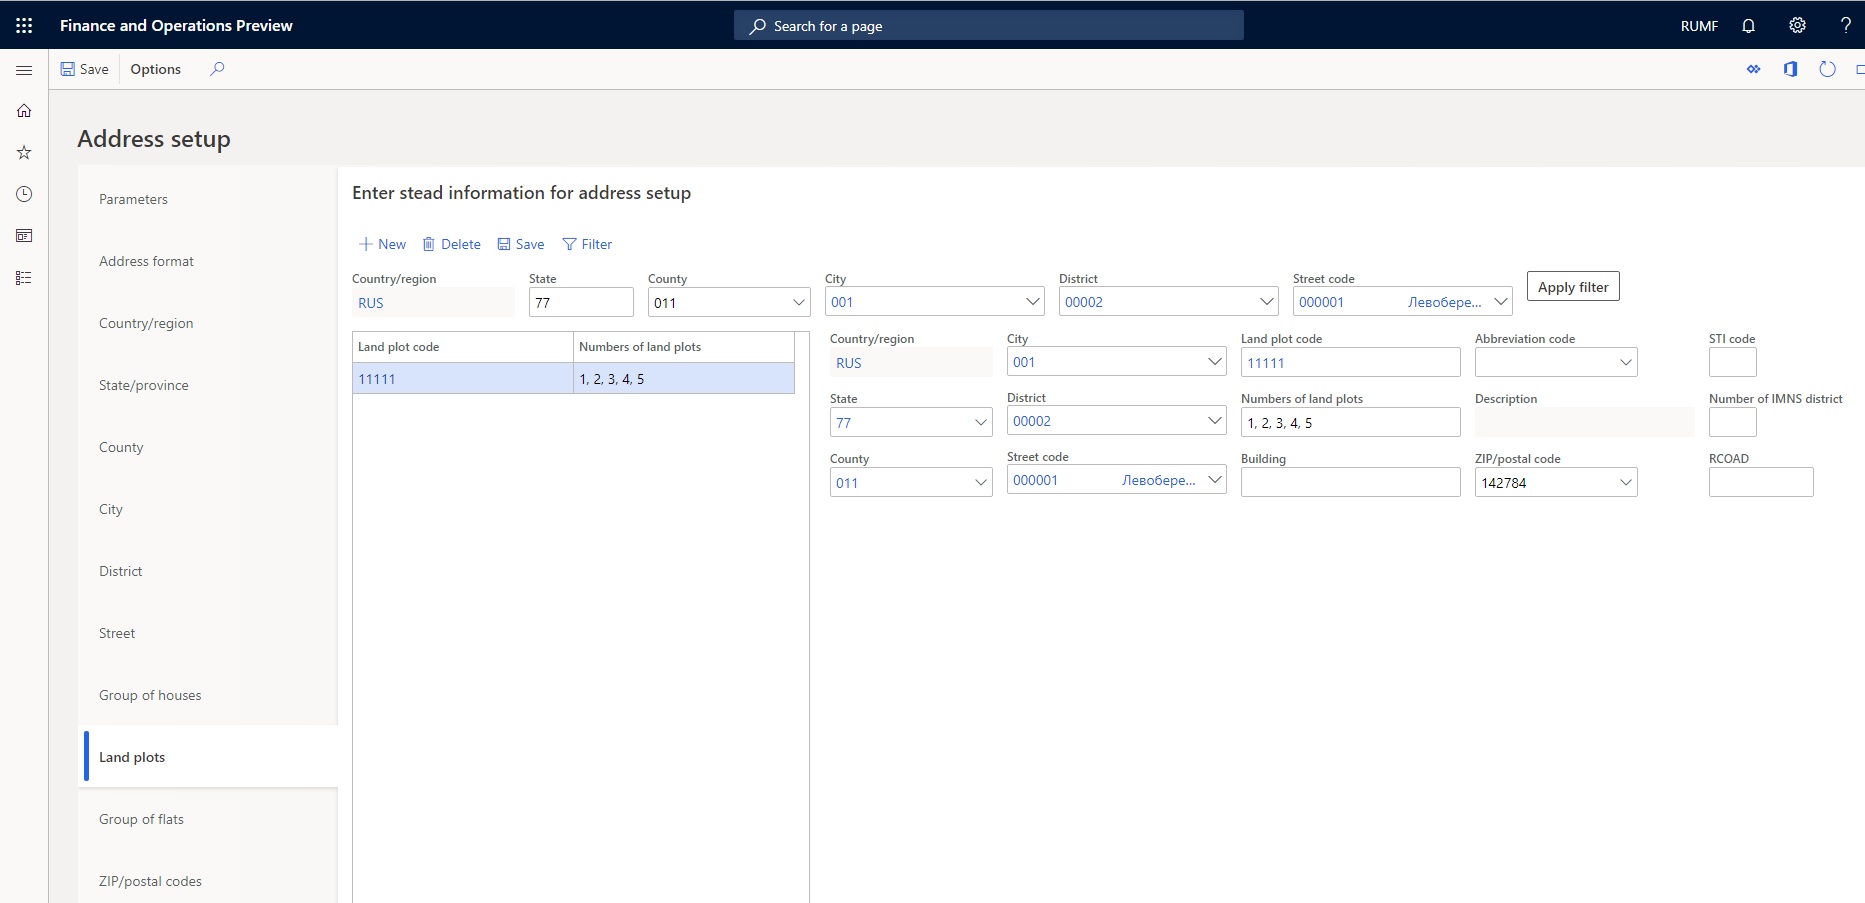Open the Home icon in left navigation
This screenshot has height=903, width=1865.
click(x=24, y=110)
